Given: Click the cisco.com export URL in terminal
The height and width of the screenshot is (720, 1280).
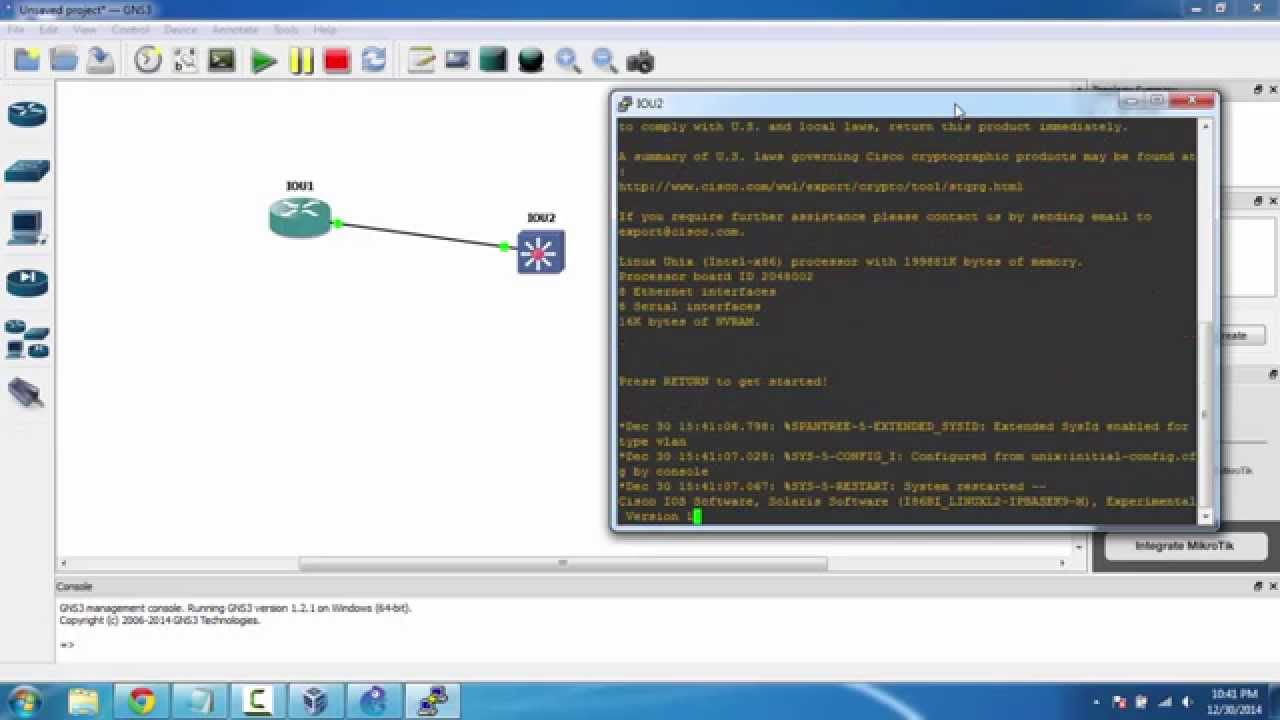Looking at the screenshot, I should tap(821, 187).
